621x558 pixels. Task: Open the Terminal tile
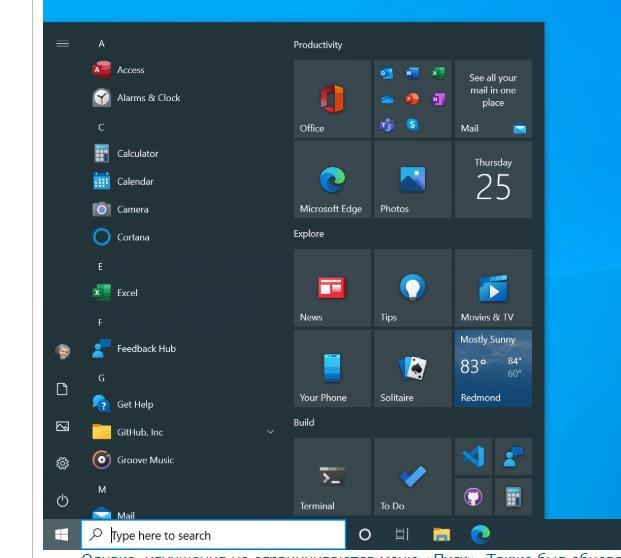coord(332,477)
